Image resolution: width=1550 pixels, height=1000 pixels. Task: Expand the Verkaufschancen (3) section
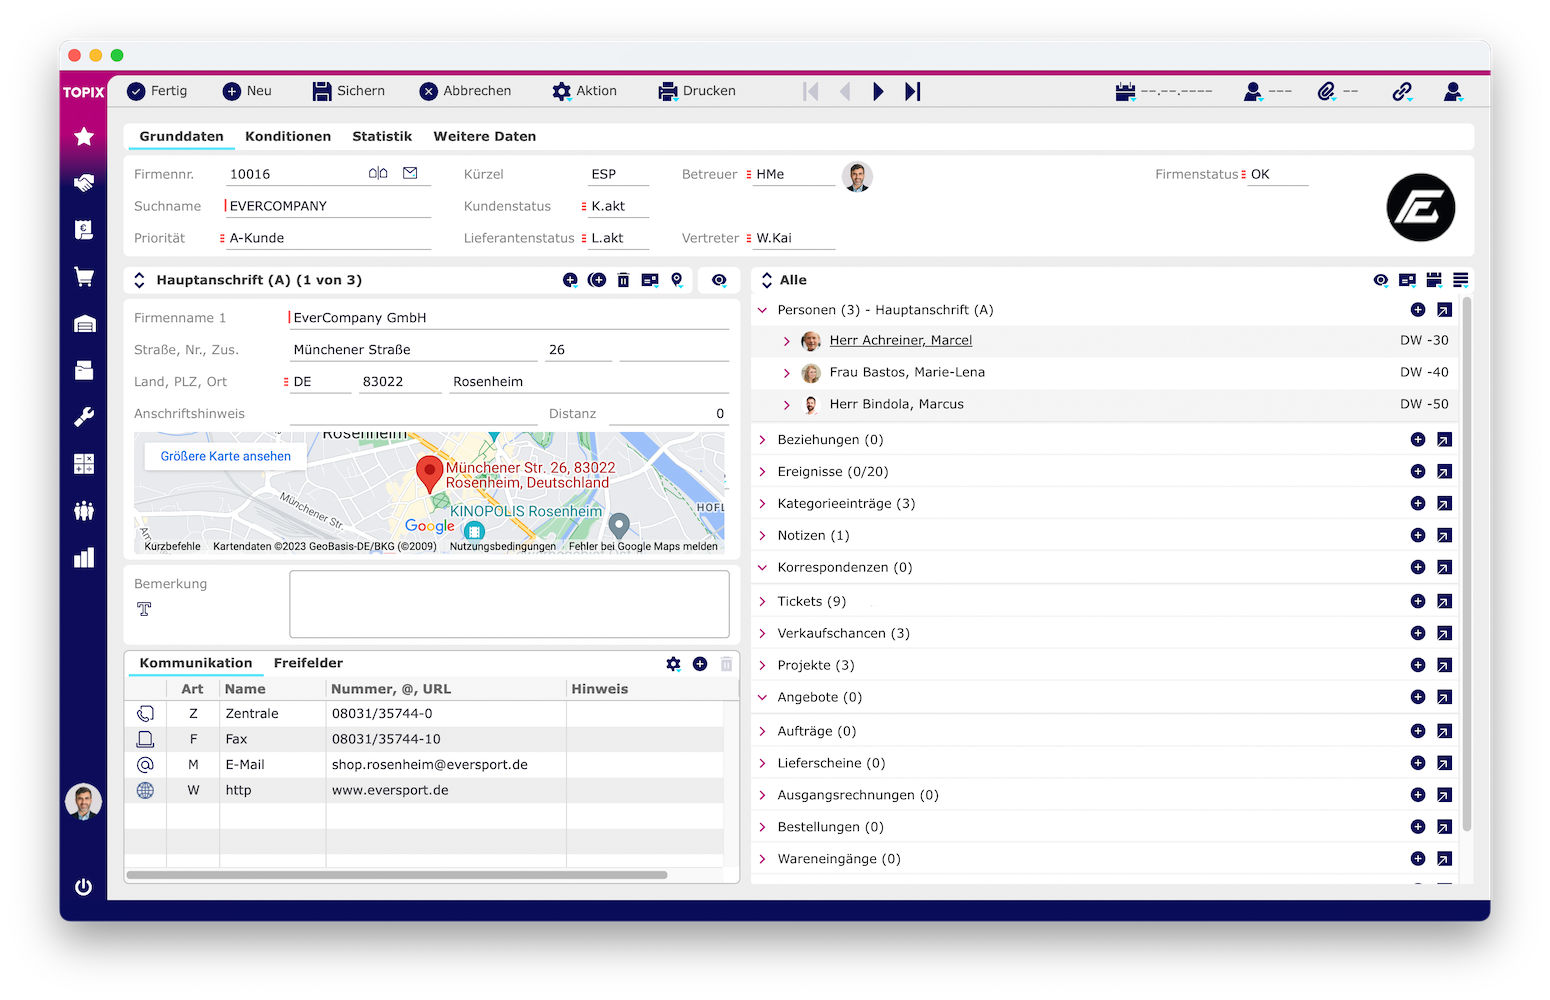tap(762, 633)
